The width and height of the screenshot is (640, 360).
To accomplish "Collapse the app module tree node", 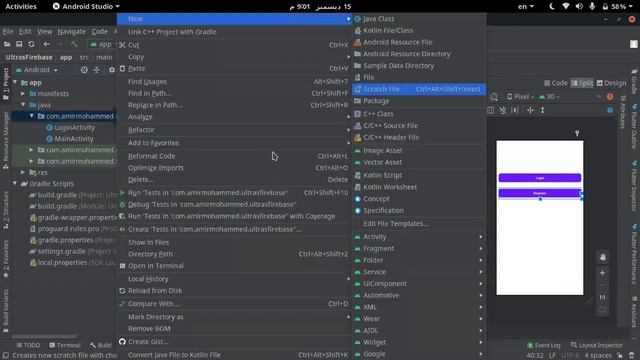I will 15,82.
